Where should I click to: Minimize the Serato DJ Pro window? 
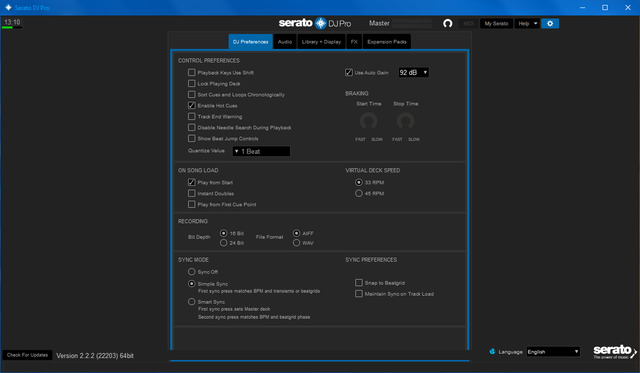(582, 7)
